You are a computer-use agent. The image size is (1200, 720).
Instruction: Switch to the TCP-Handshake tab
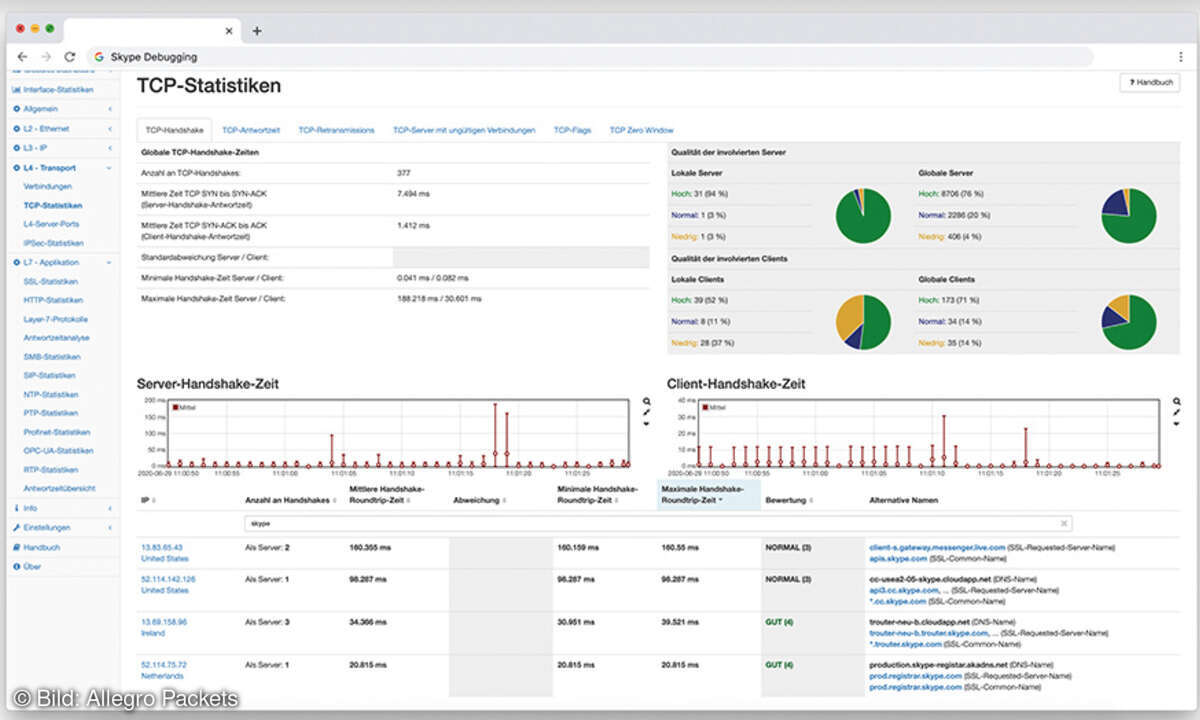point(174,130)
